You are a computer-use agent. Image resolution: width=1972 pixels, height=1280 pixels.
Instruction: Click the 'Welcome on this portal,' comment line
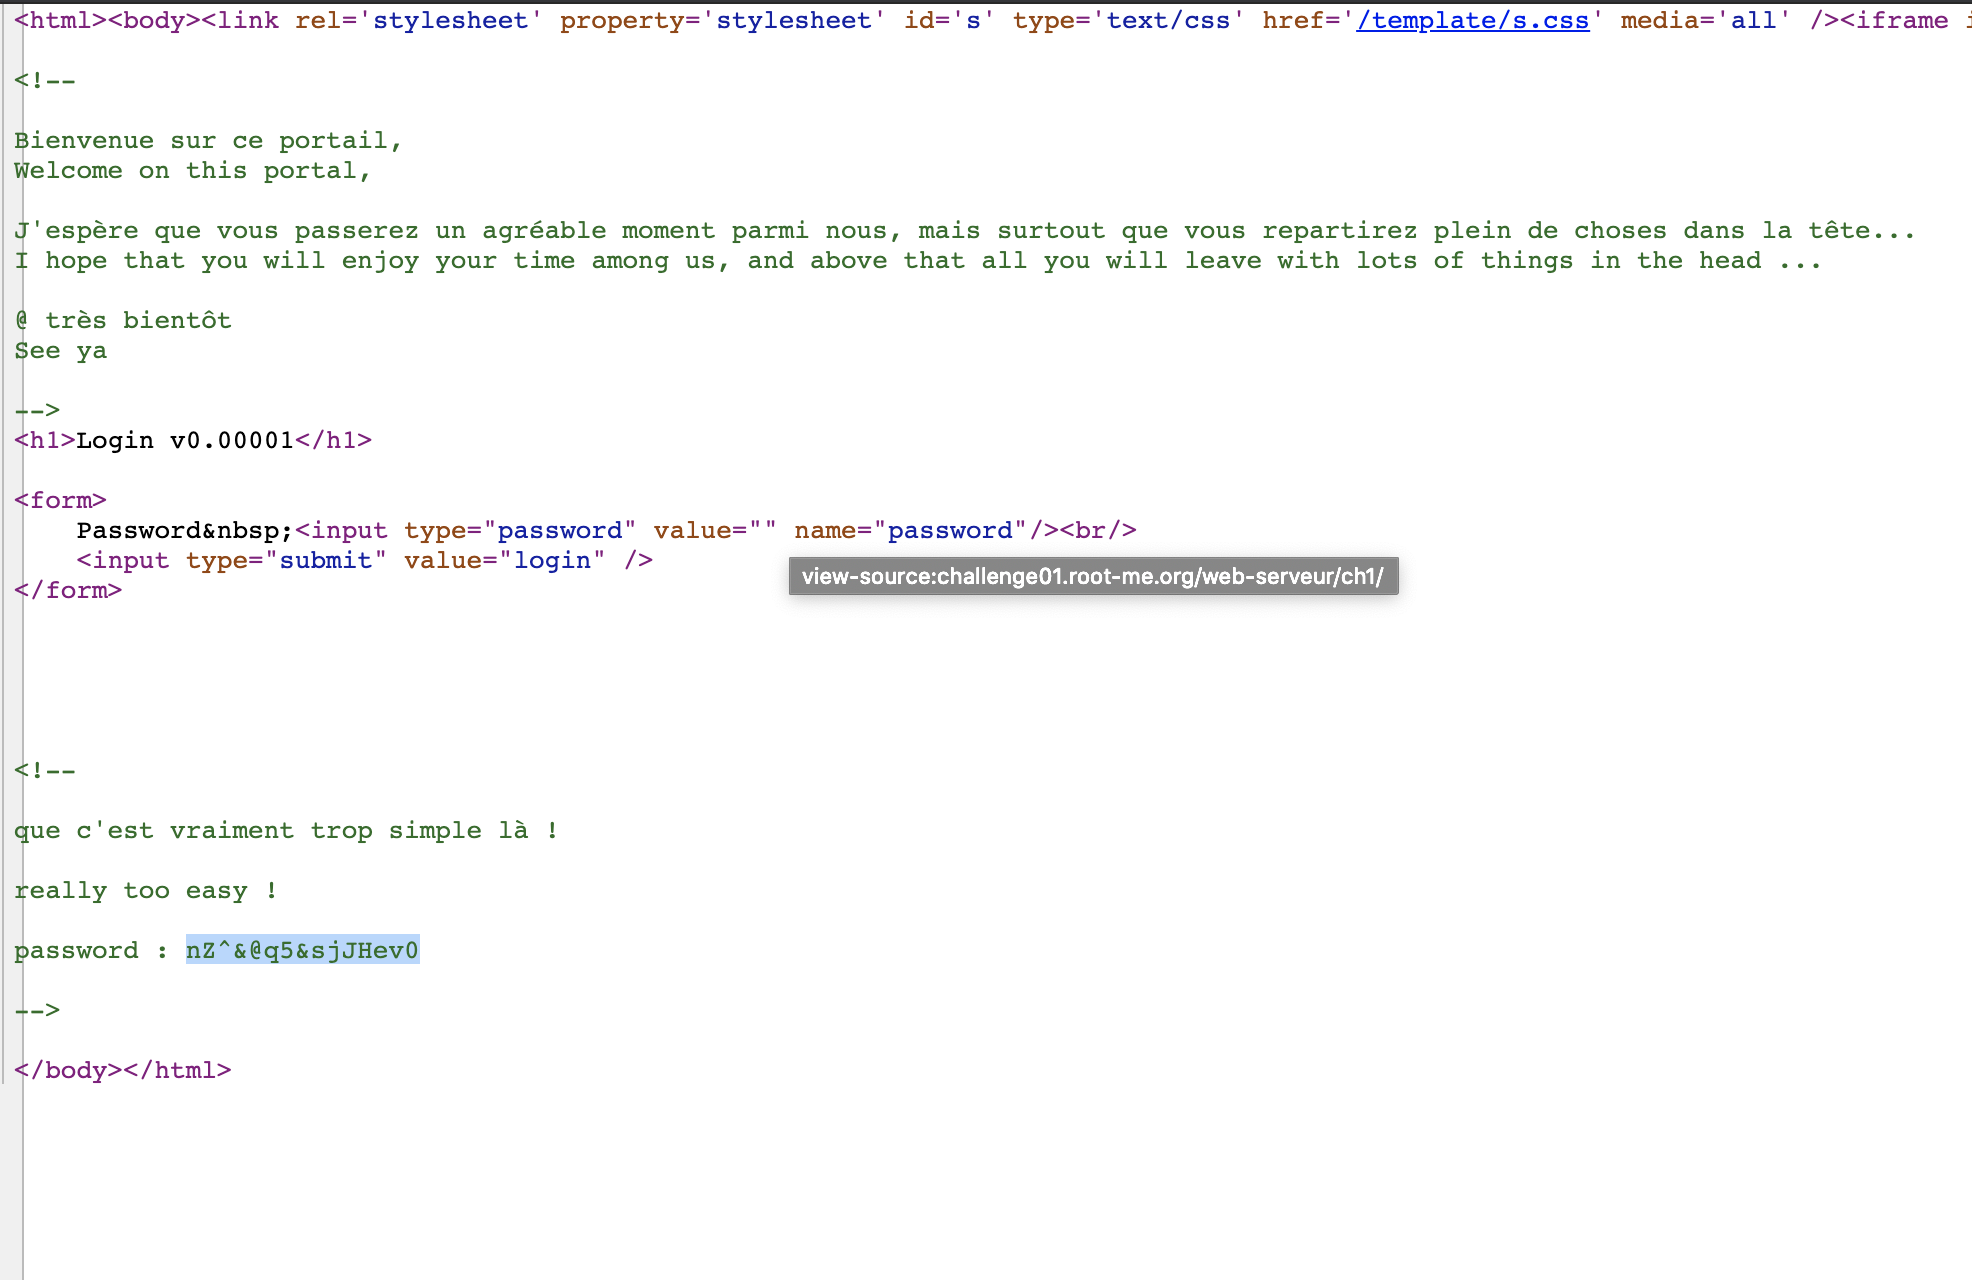coord(192,171)
